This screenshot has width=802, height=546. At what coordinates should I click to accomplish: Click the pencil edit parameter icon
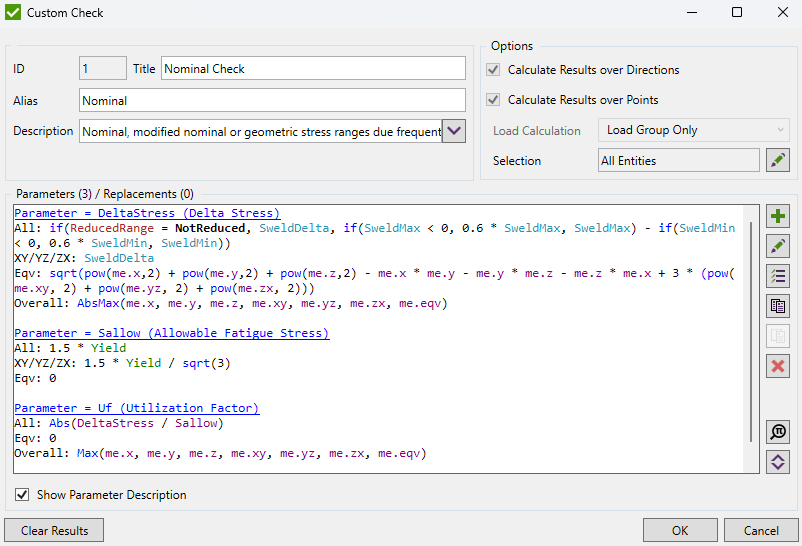(x=777, y=246)
